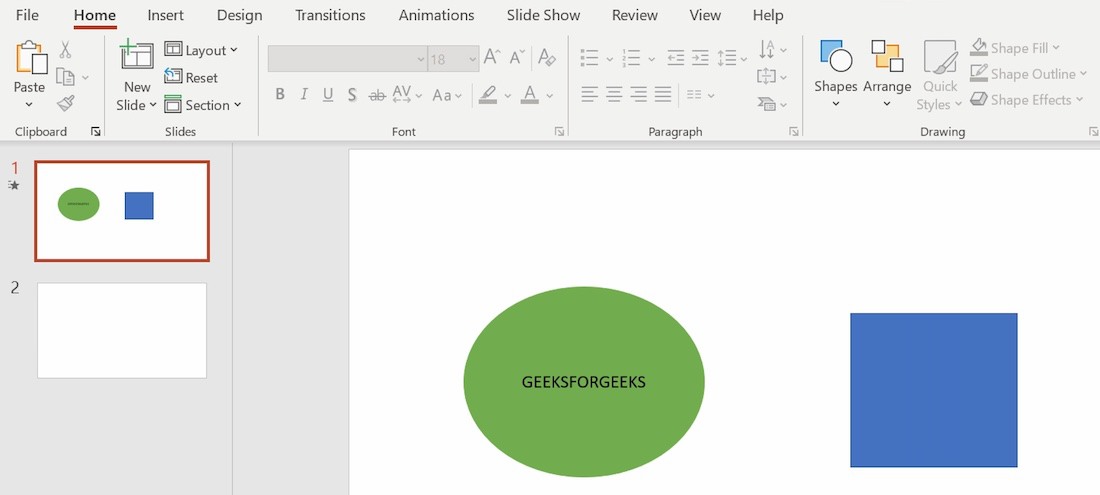Open the File tab
Image resolution: width=1100 pixels, height=495 pixels.
pyautogui.click(x=27, y=15)
